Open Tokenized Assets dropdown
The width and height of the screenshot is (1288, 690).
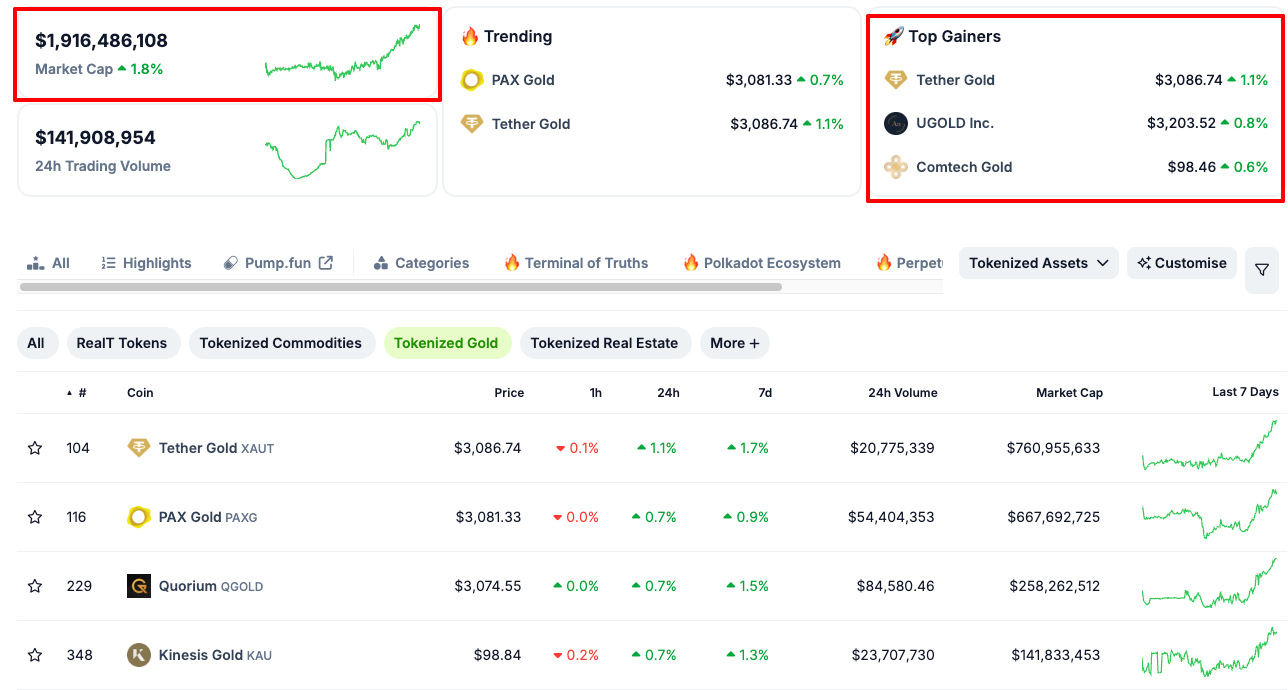1039,263
